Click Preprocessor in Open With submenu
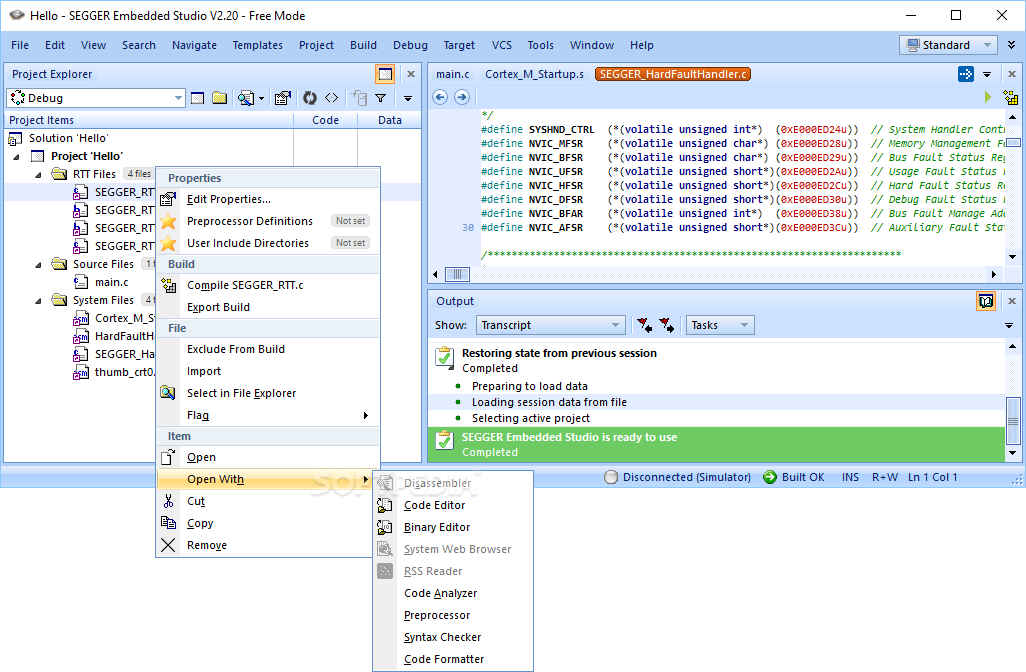Viewport: 1026px width, 672px height. pyautogui.click(x=453, y=615)
